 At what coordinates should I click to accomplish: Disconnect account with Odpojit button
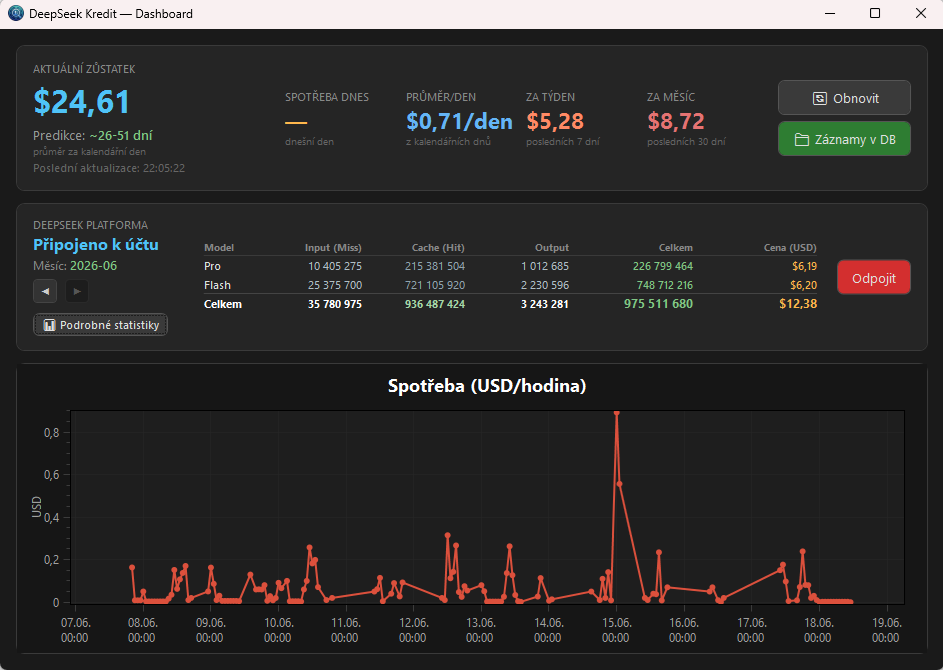(873, 277)
